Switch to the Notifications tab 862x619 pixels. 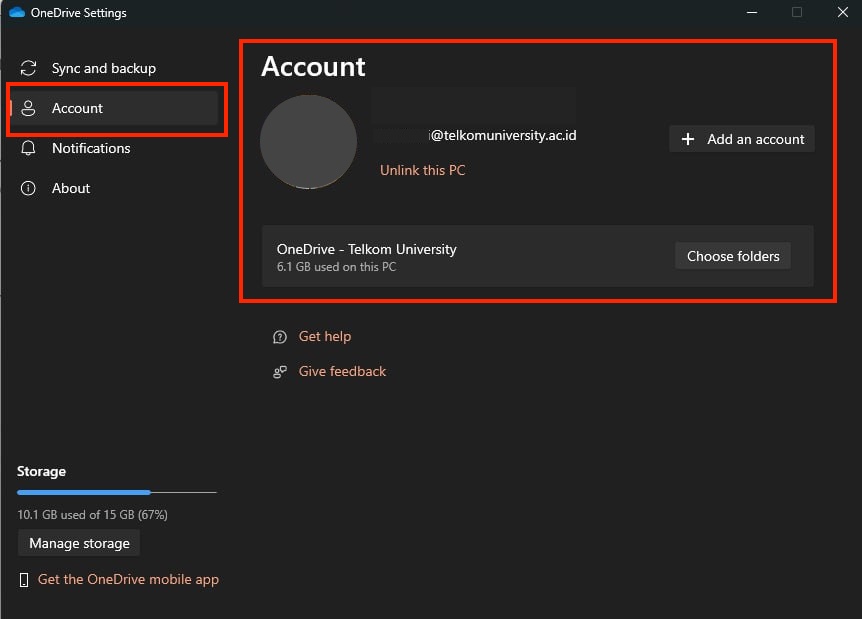(x=91, y=148)
